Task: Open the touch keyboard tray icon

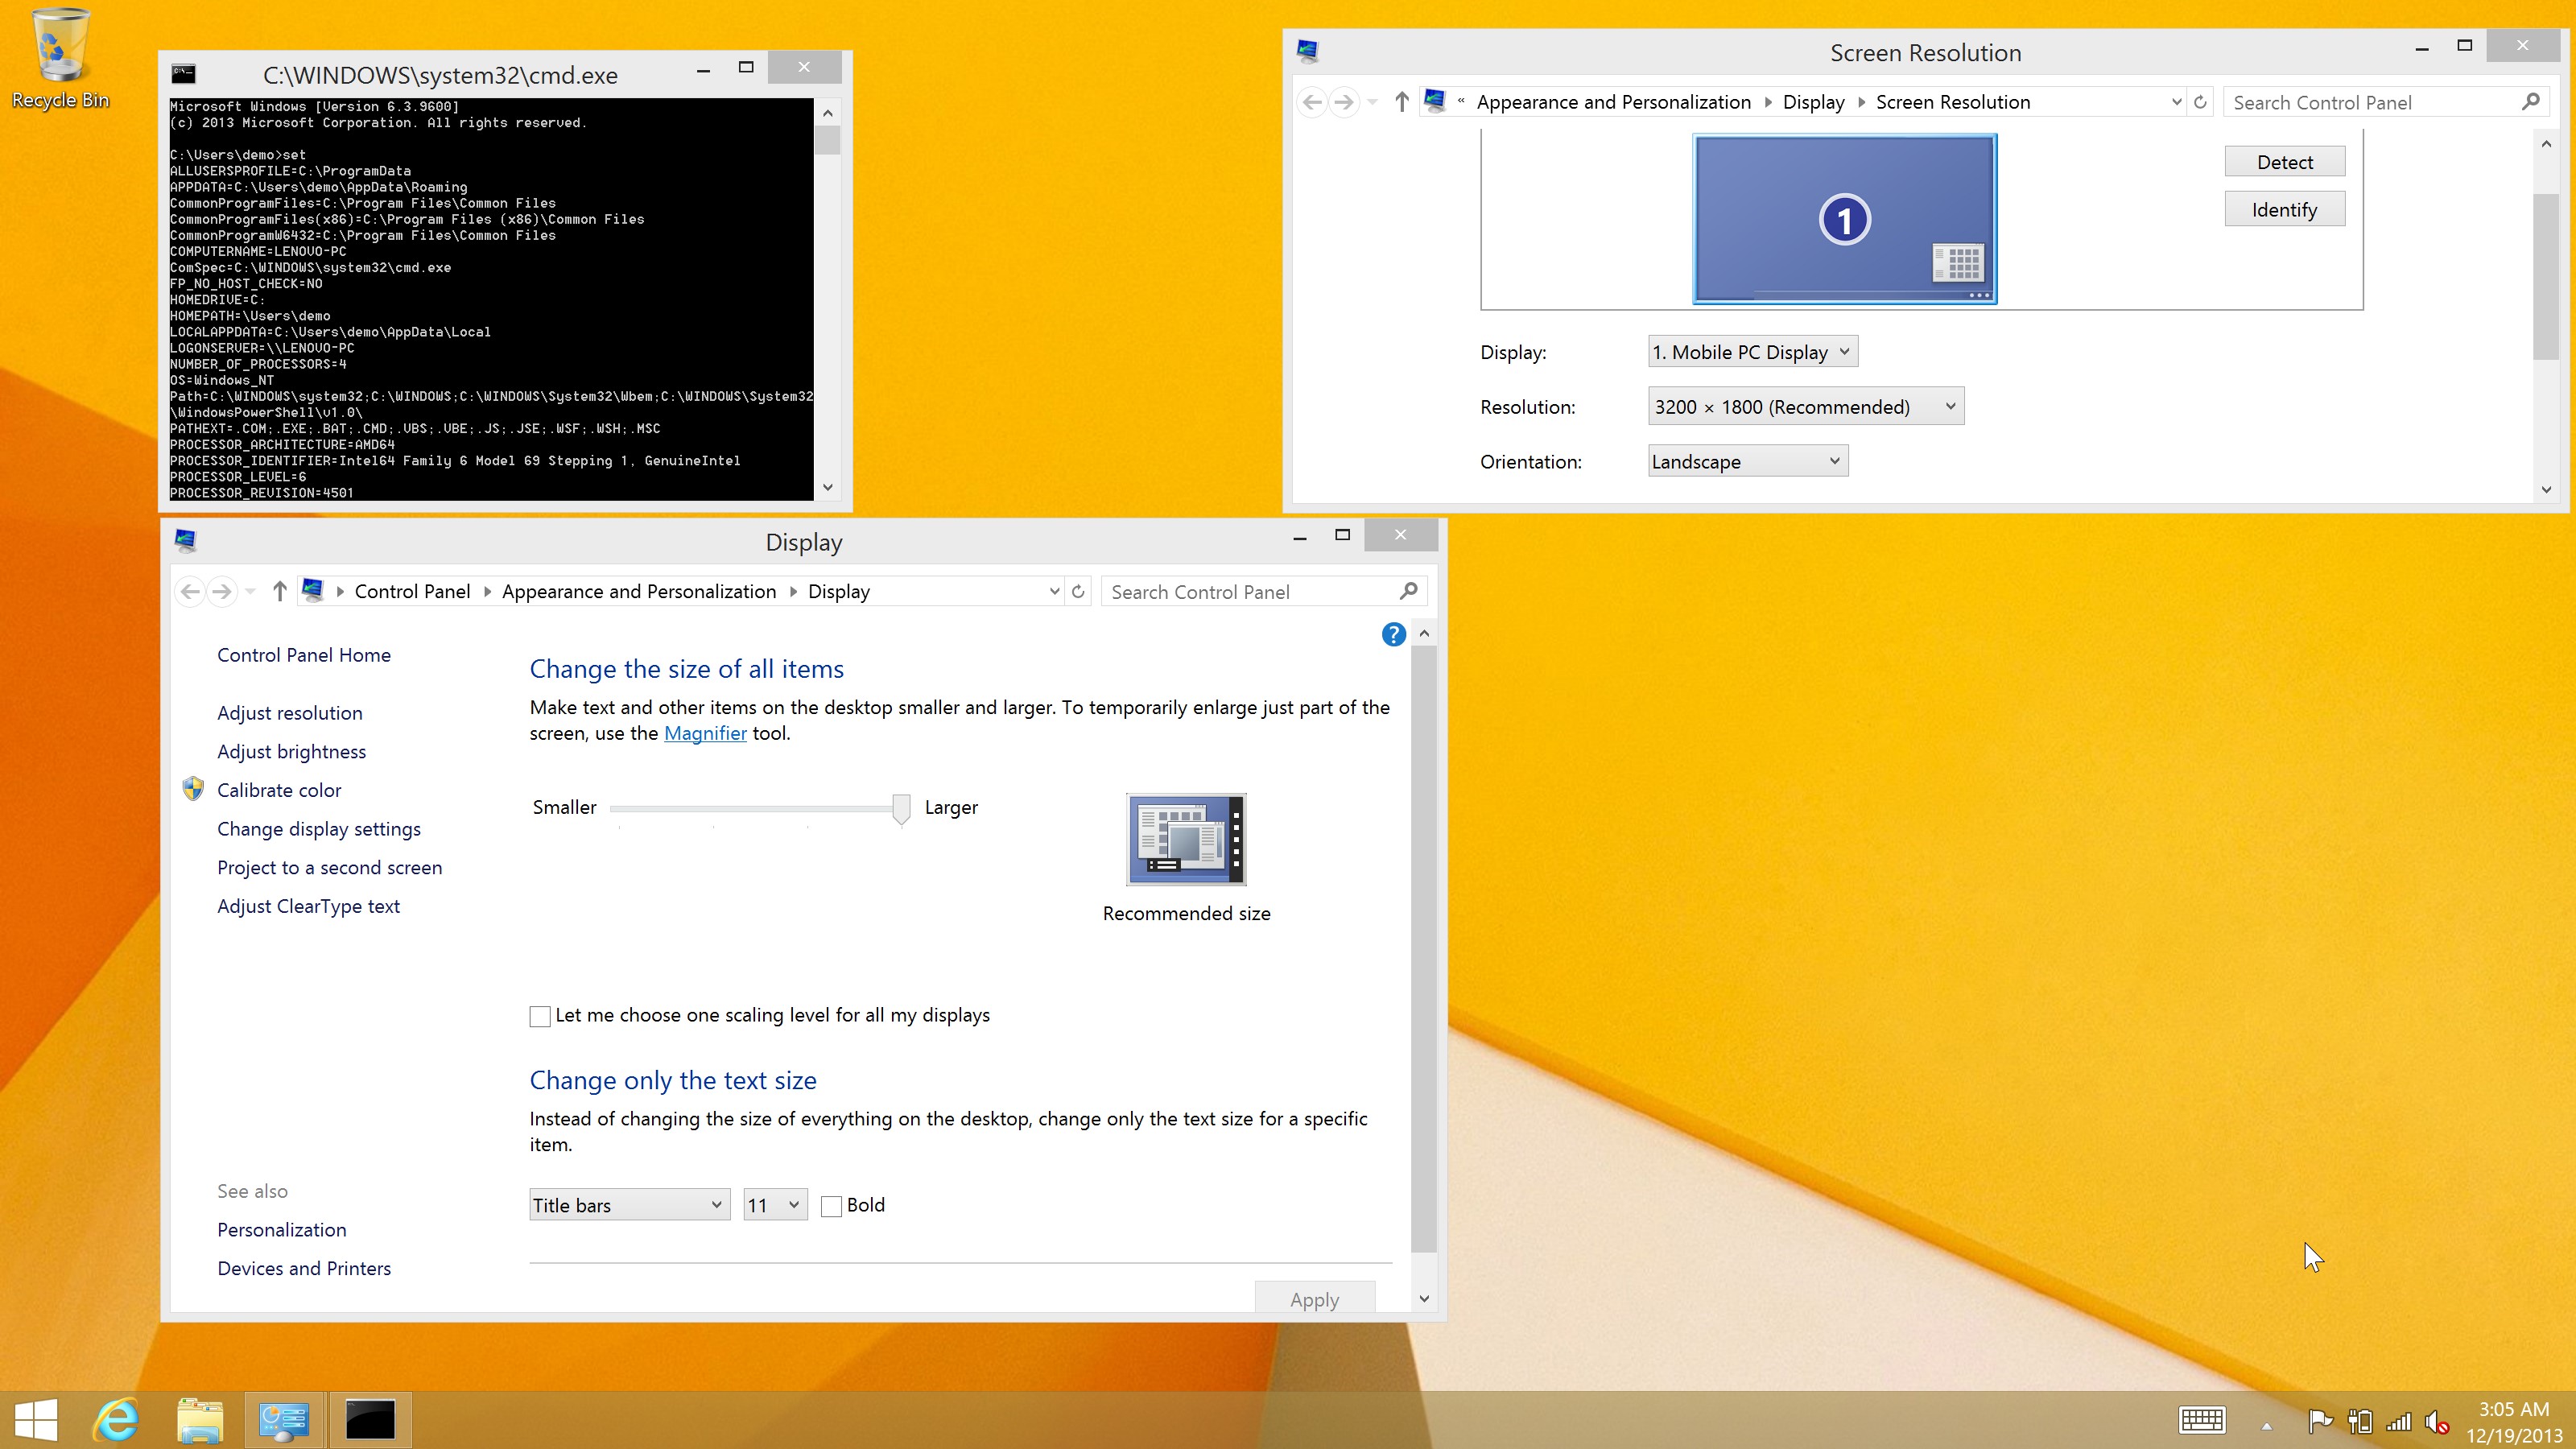Action: [x=2201, y=1421]
